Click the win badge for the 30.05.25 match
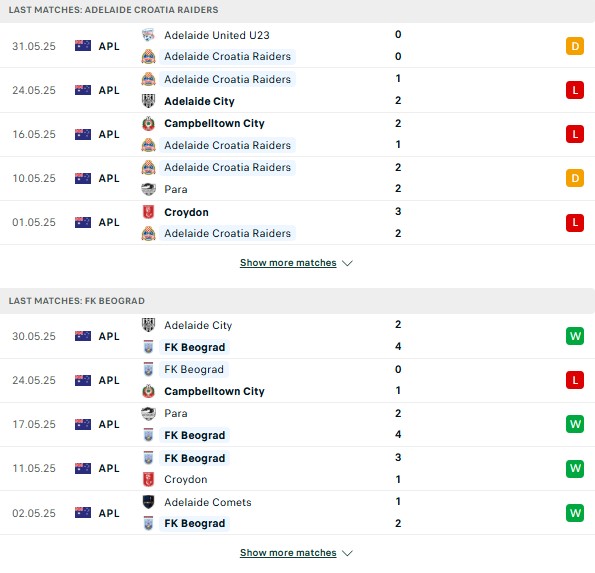 [x=575, y=336]
